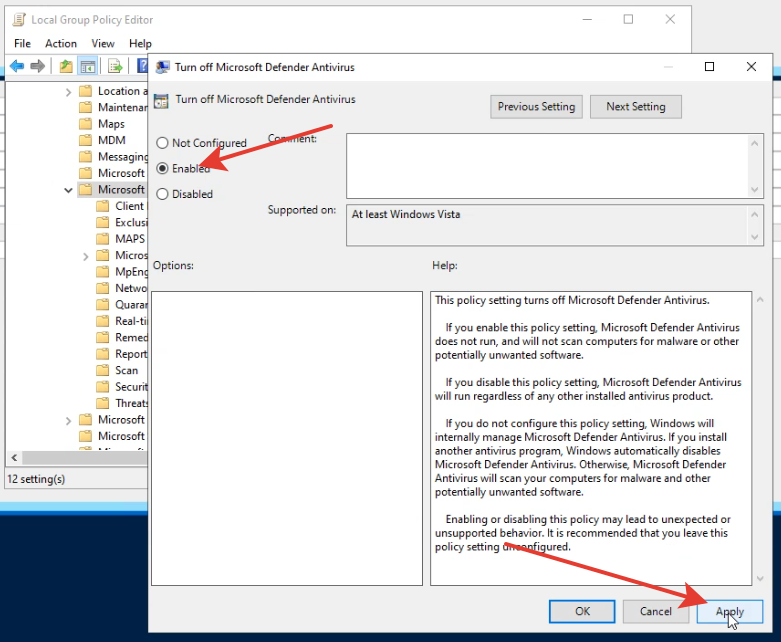Viewport: 781px width, 642px height.
Task: Open the File menu
Action: click(22, 43)
